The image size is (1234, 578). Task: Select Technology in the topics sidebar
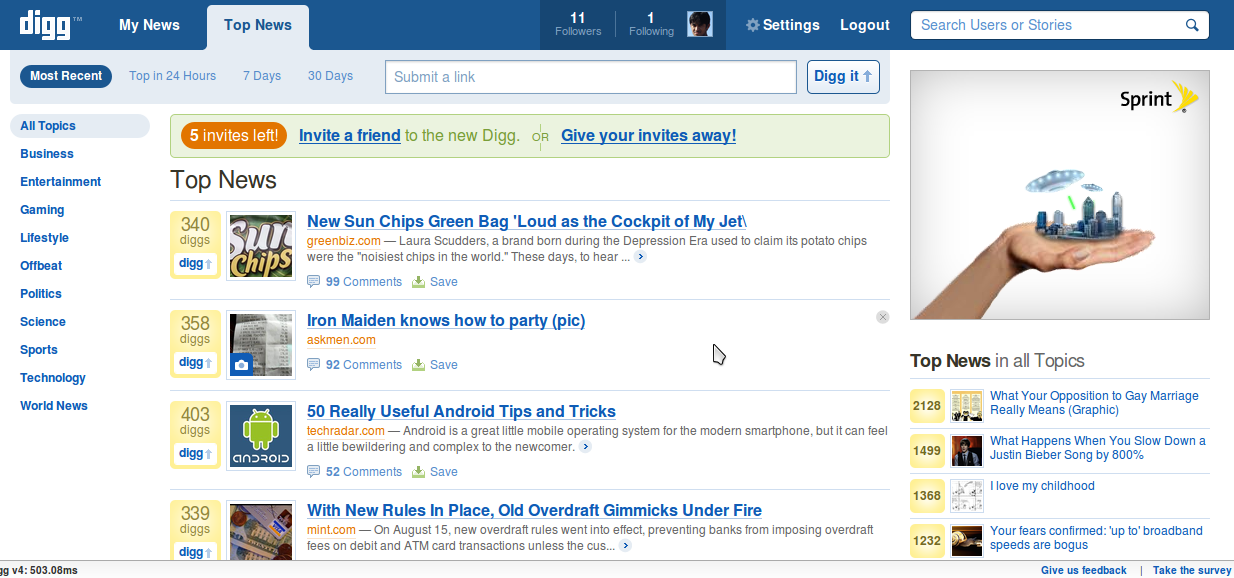(x=53, y=378)
